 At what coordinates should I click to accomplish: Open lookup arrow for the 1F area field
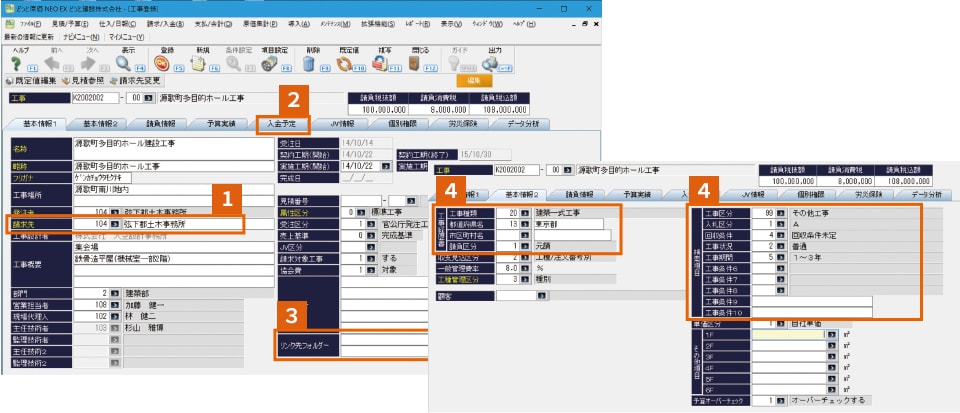click(831, 335)
